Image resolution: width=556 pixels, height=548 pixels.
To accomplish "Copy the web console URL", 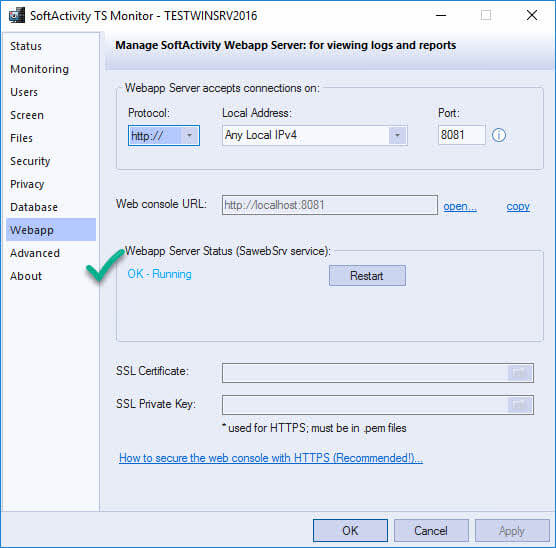I will [518, 206].
